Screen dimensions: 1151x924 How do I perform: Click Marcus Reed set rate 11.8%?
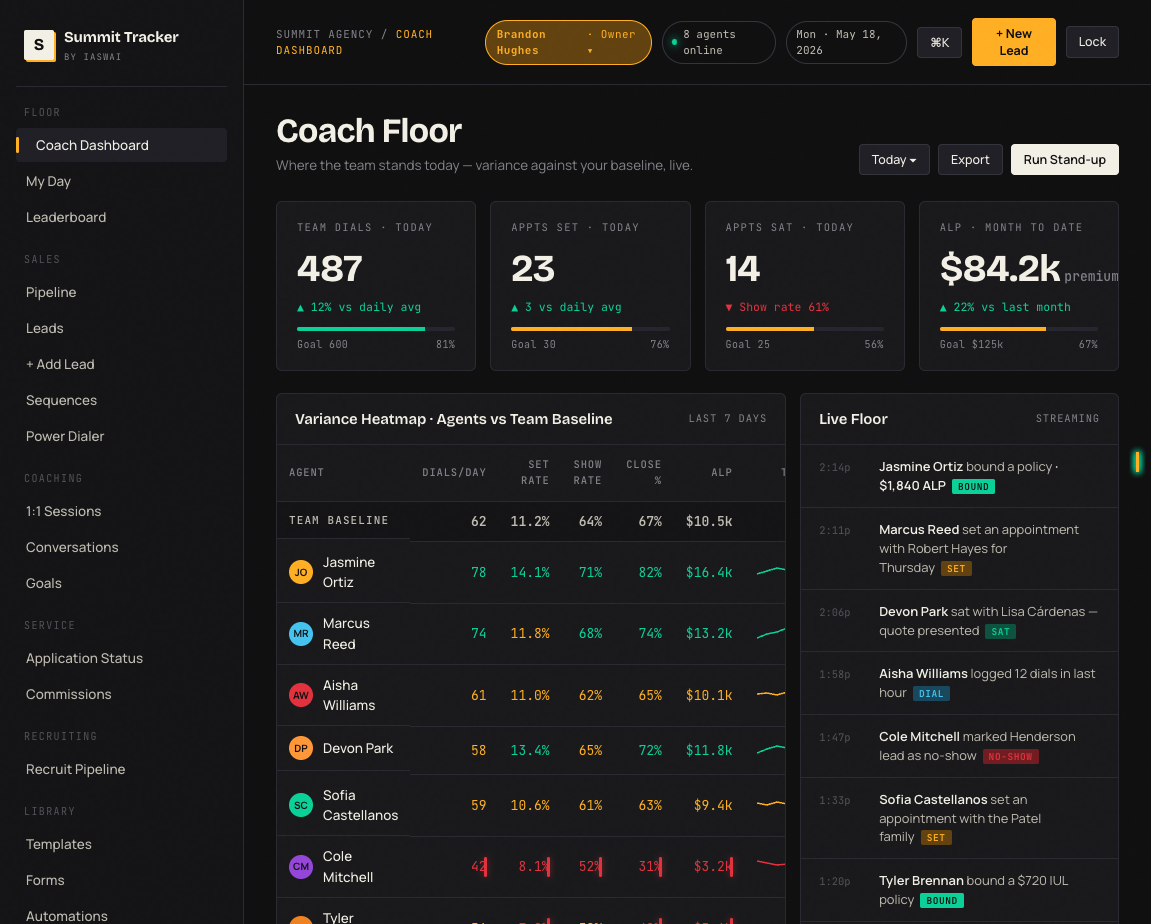tap(530, 633)
